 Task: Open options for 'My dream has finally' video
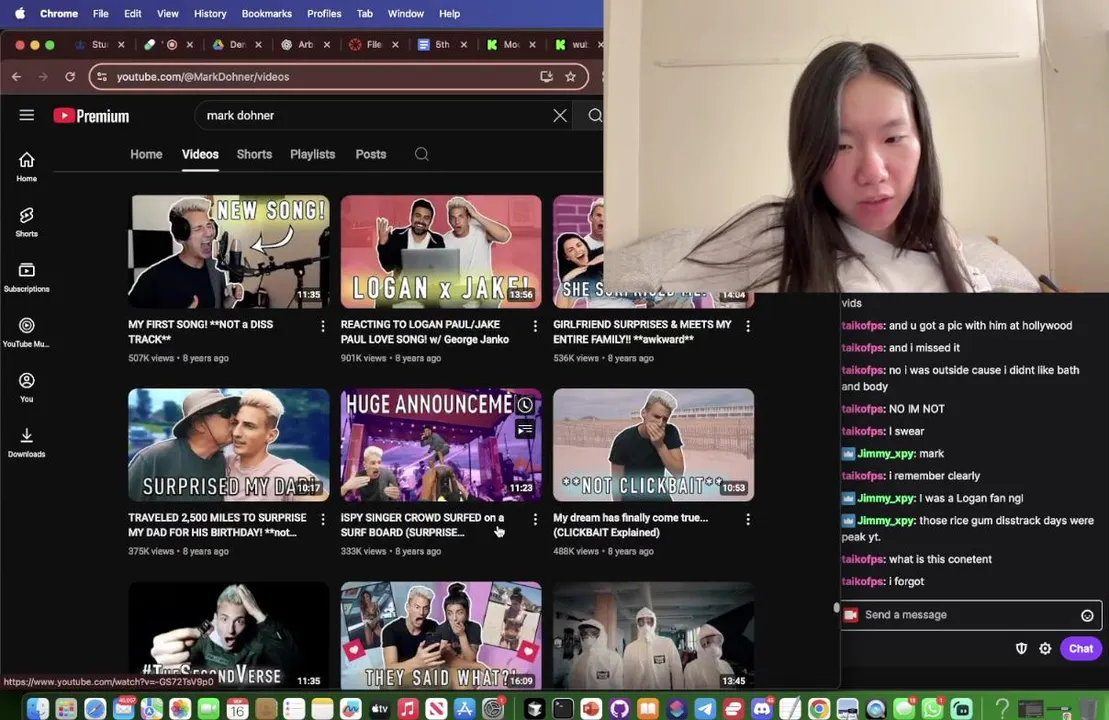(x=748, y=519)
